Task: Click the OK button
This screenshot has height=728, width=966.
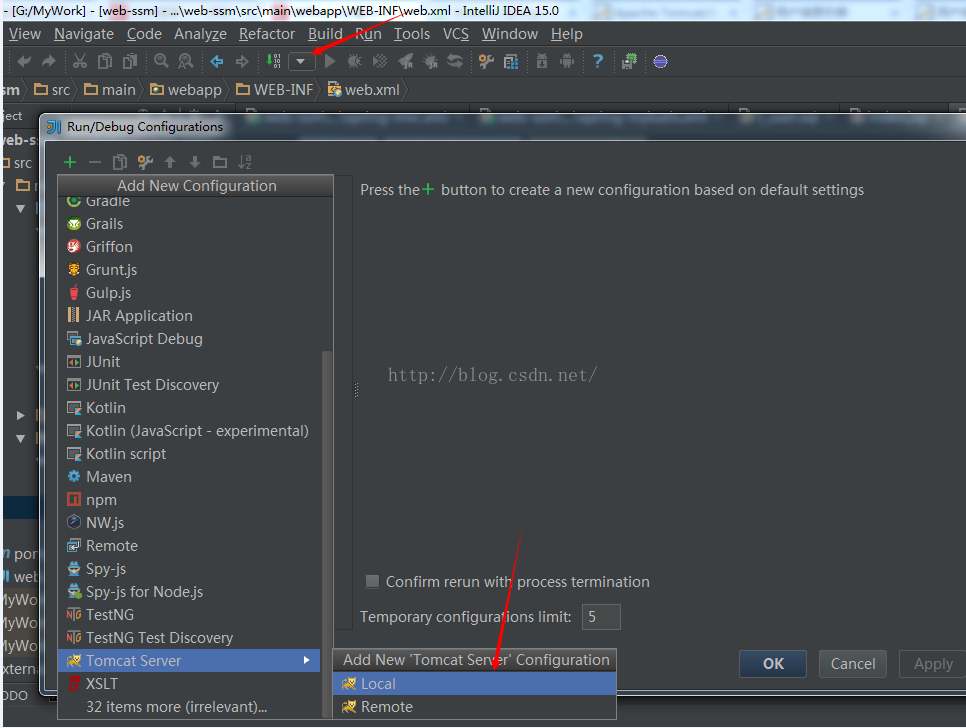Action: tap(773, 663)
